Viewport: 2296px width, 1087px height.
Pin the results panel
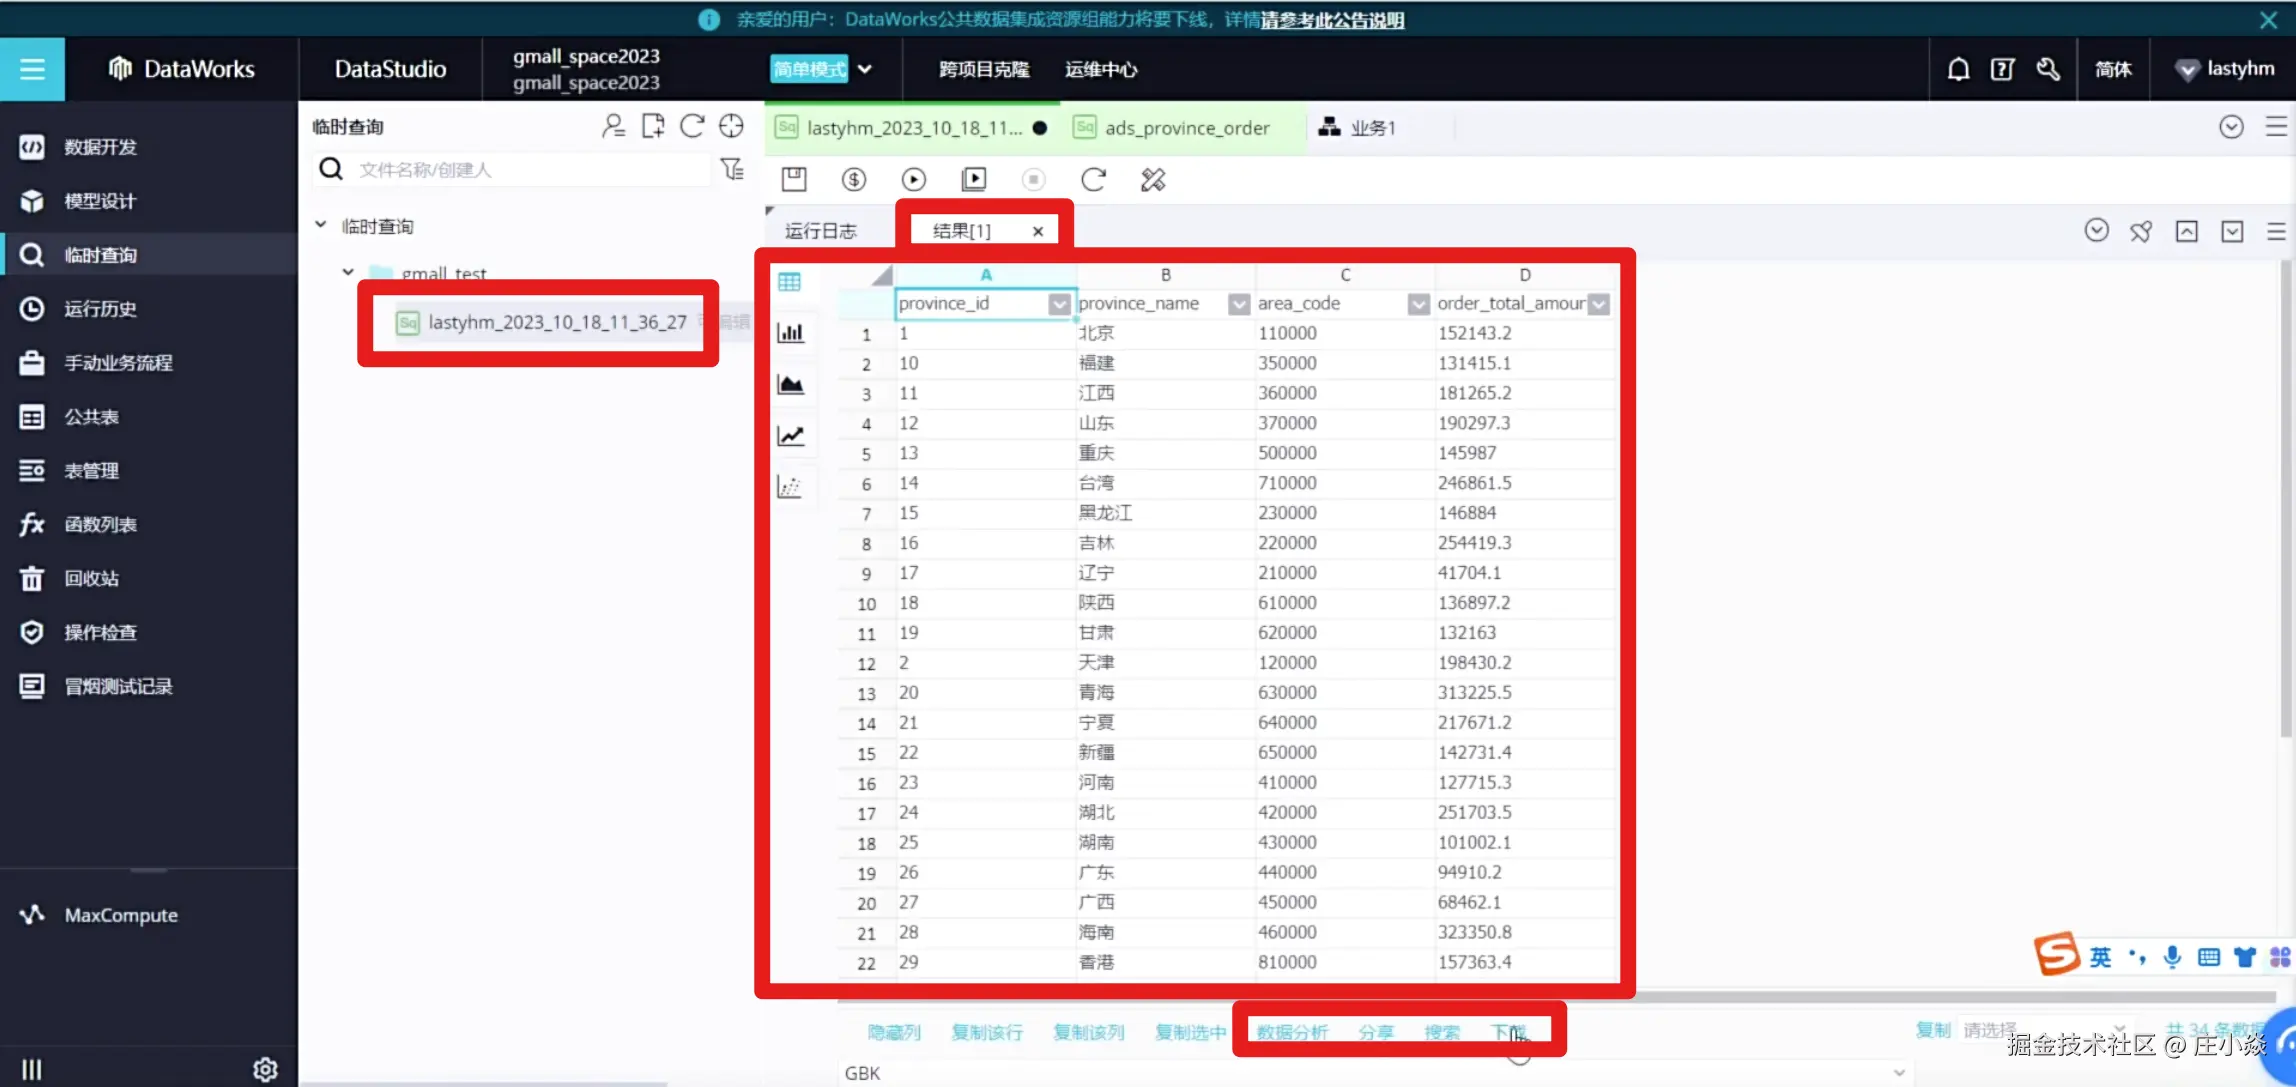pos(2140,231)
